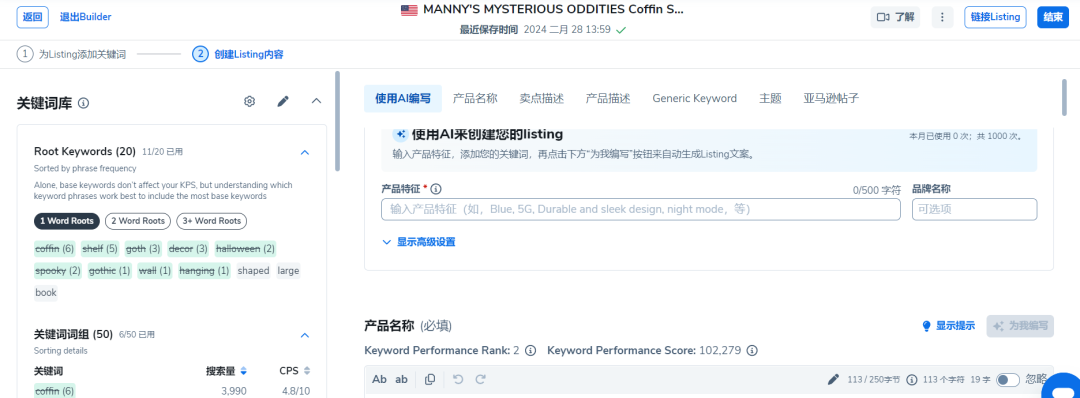
Task: Click the redo arrow in title toolbar
Action: click(481, 379)
